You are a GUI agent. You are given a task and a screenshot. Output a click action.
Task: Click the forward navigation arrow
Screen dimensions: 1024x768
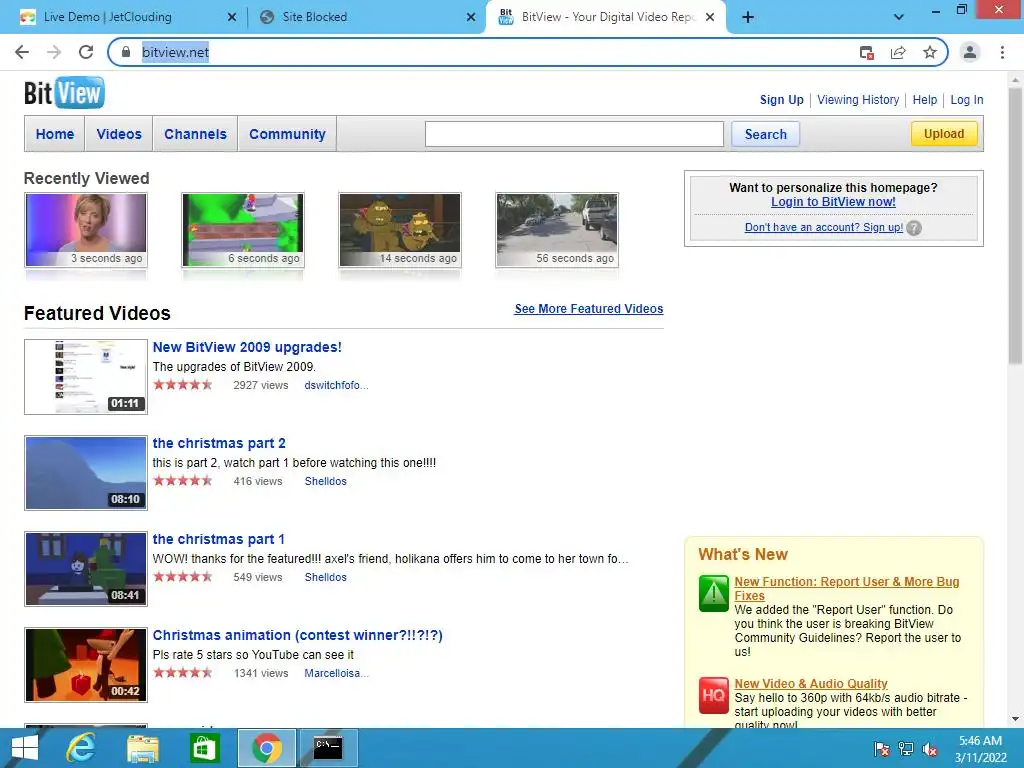pos(54,52)
